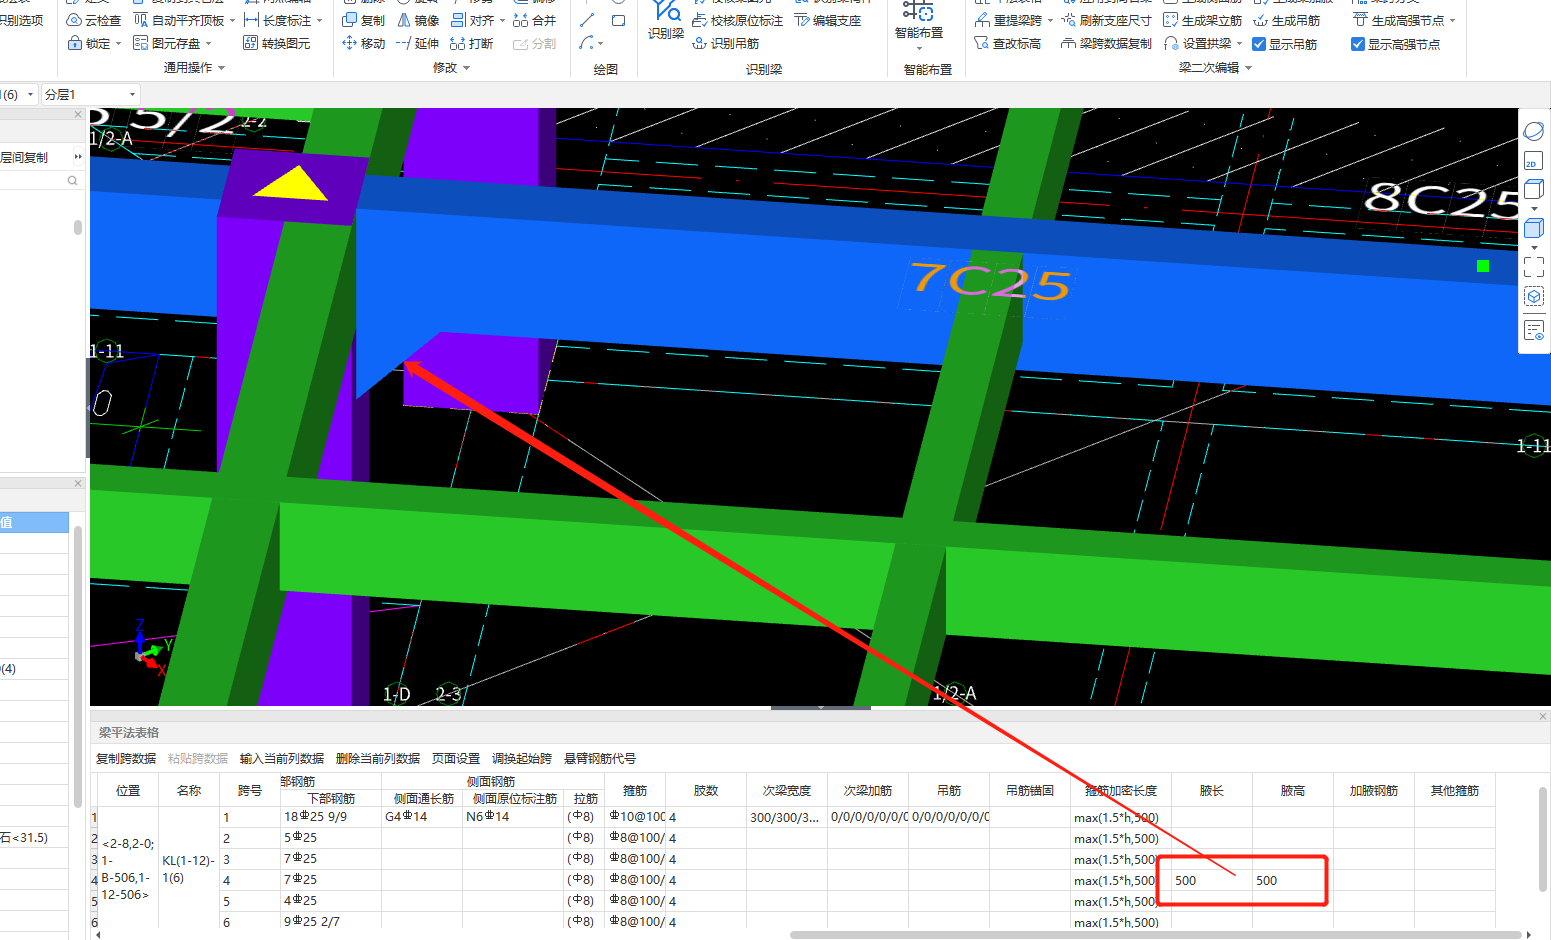Viewport: 1551px width, 940px height.
Task: Click the full-screen extents icon in the side toolbar
Action: [1533, 266]
